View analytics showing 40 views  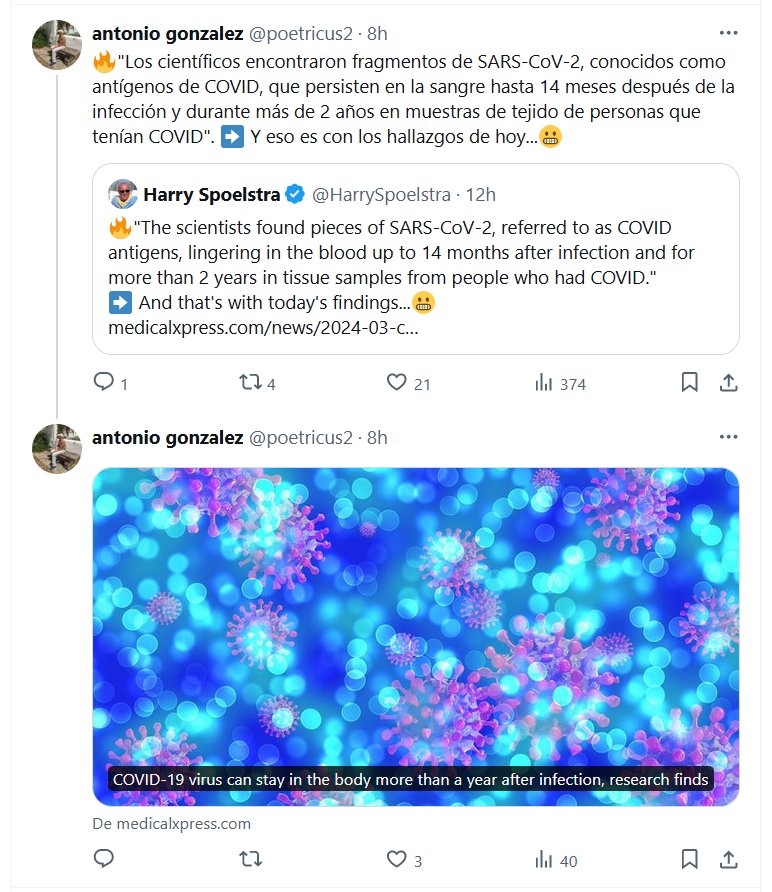coord(545,859)
